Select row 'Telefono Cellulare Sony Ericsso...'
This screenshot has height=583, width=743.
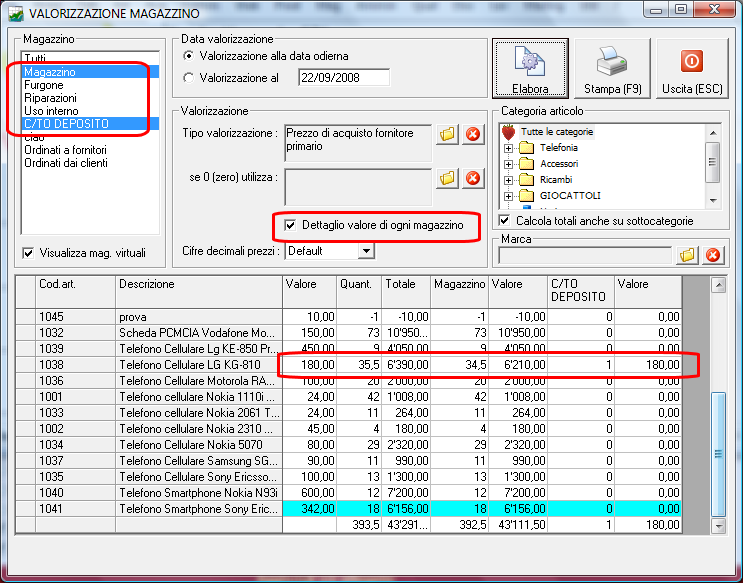(348, 477)
